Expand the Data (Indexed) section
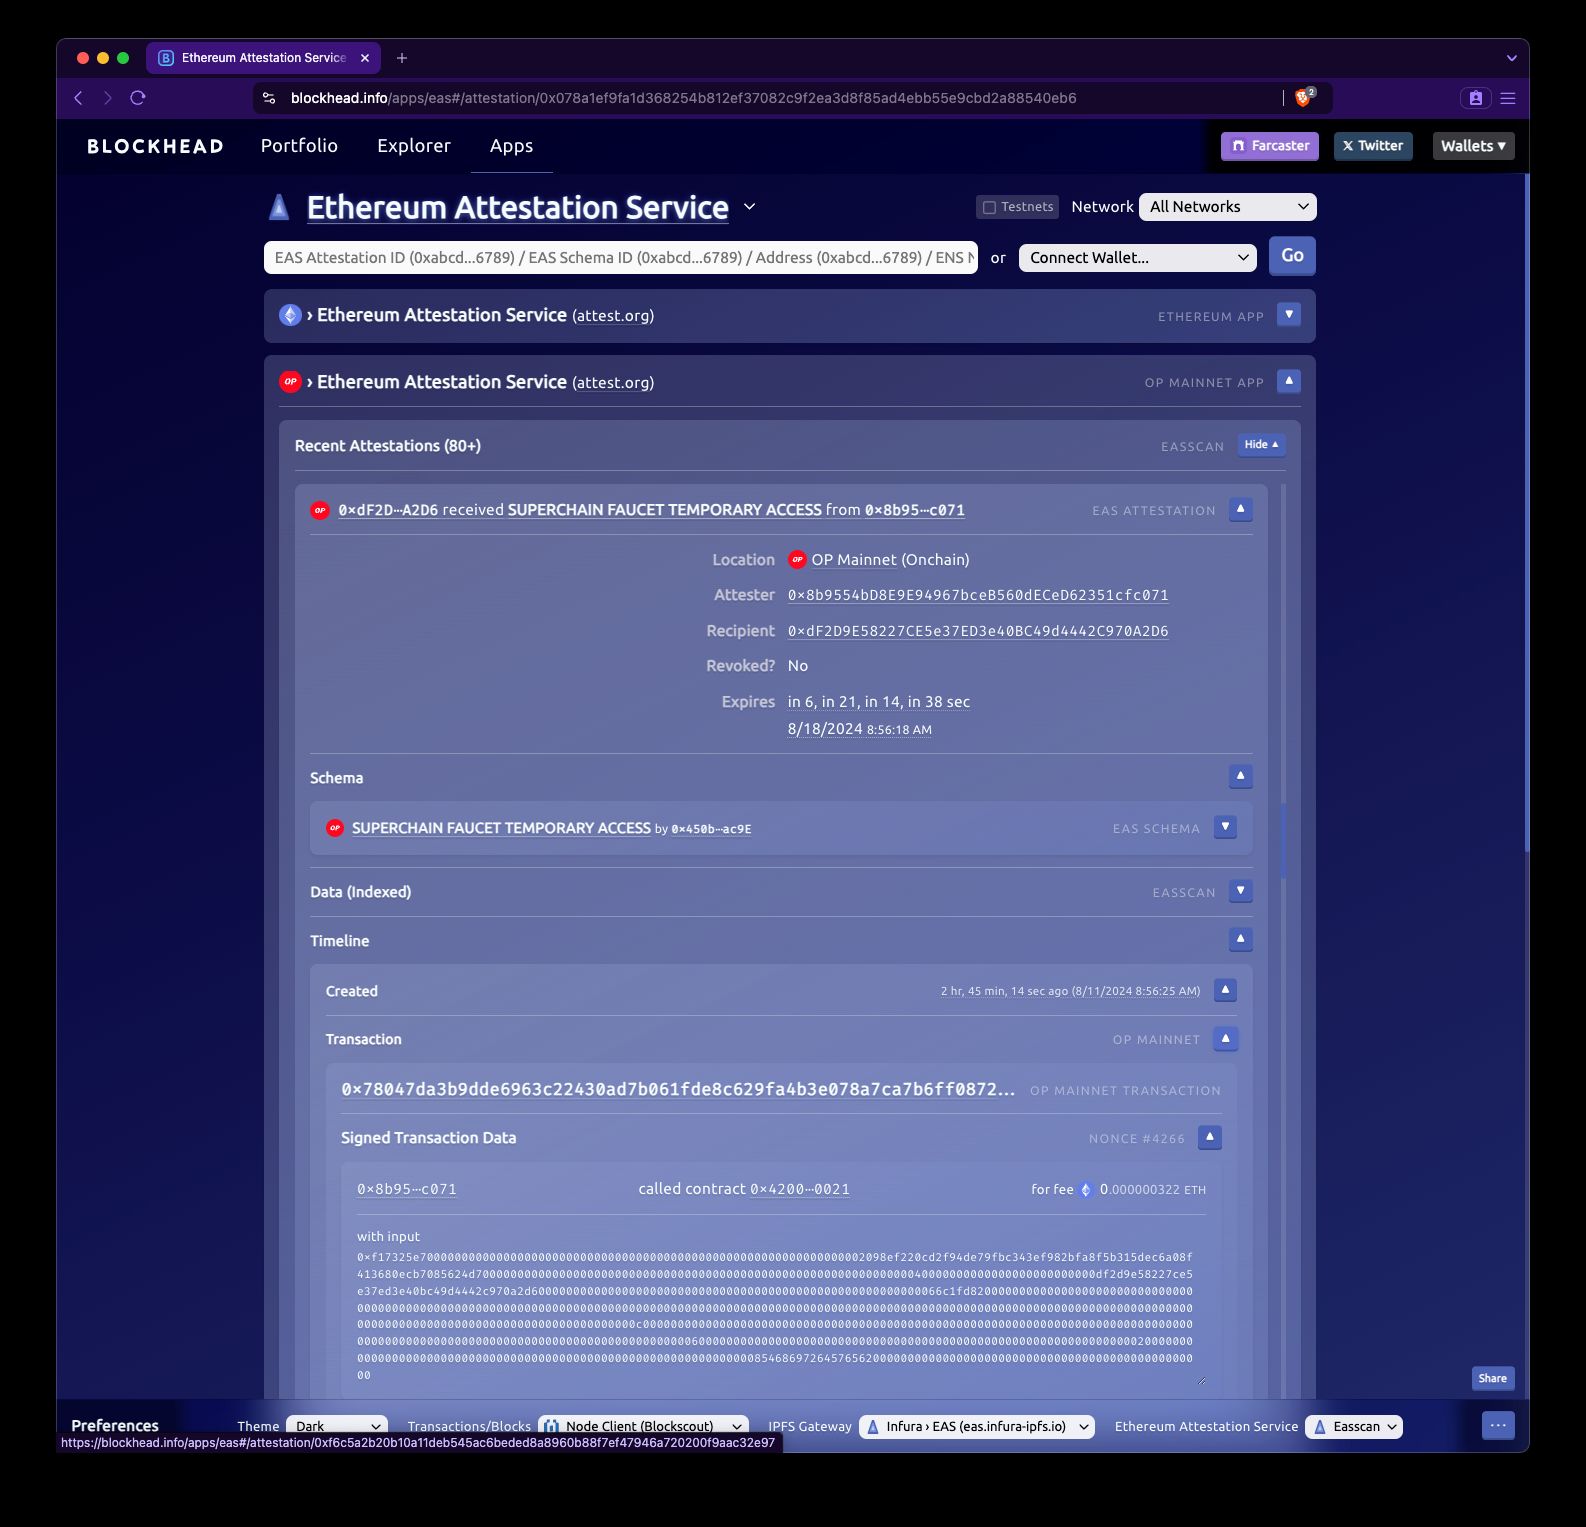Viewport: 1586px width, 1527px height. (1241, 890)
